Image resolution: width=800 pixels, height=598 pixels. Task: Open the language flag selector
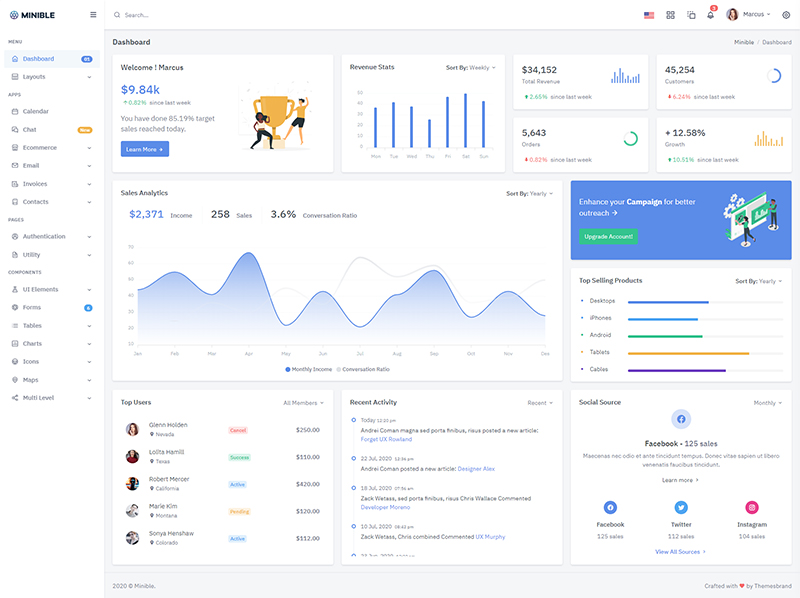(649, 15)
